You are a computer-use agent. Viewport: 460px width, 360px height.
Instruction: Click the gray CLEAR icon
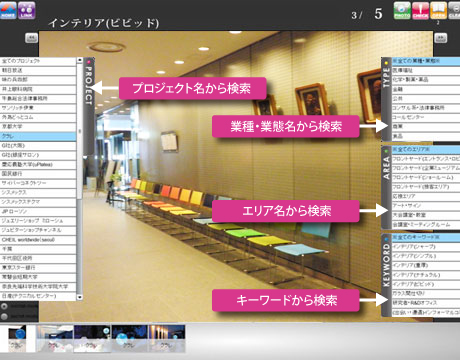tap(454, 10)
